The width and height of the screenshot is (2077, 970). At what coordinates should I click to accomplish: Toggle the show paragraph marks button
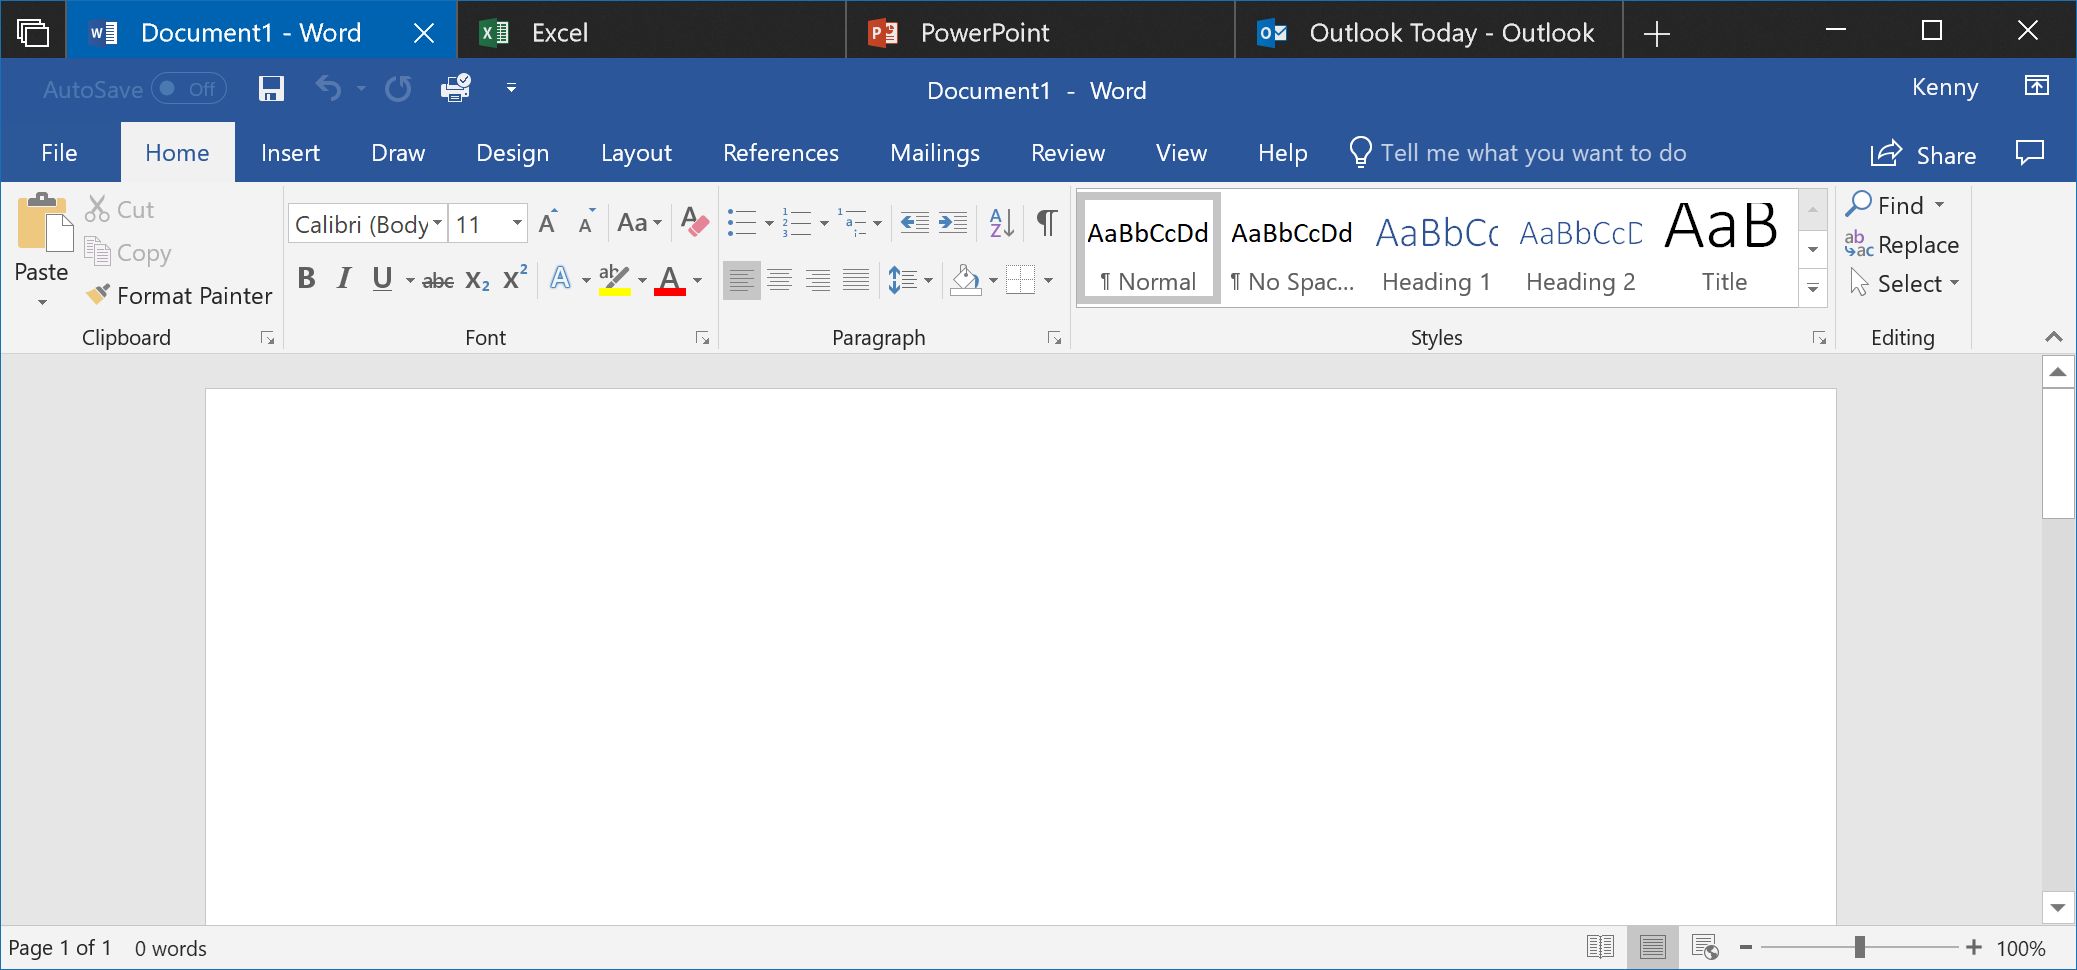(1046, 223)
